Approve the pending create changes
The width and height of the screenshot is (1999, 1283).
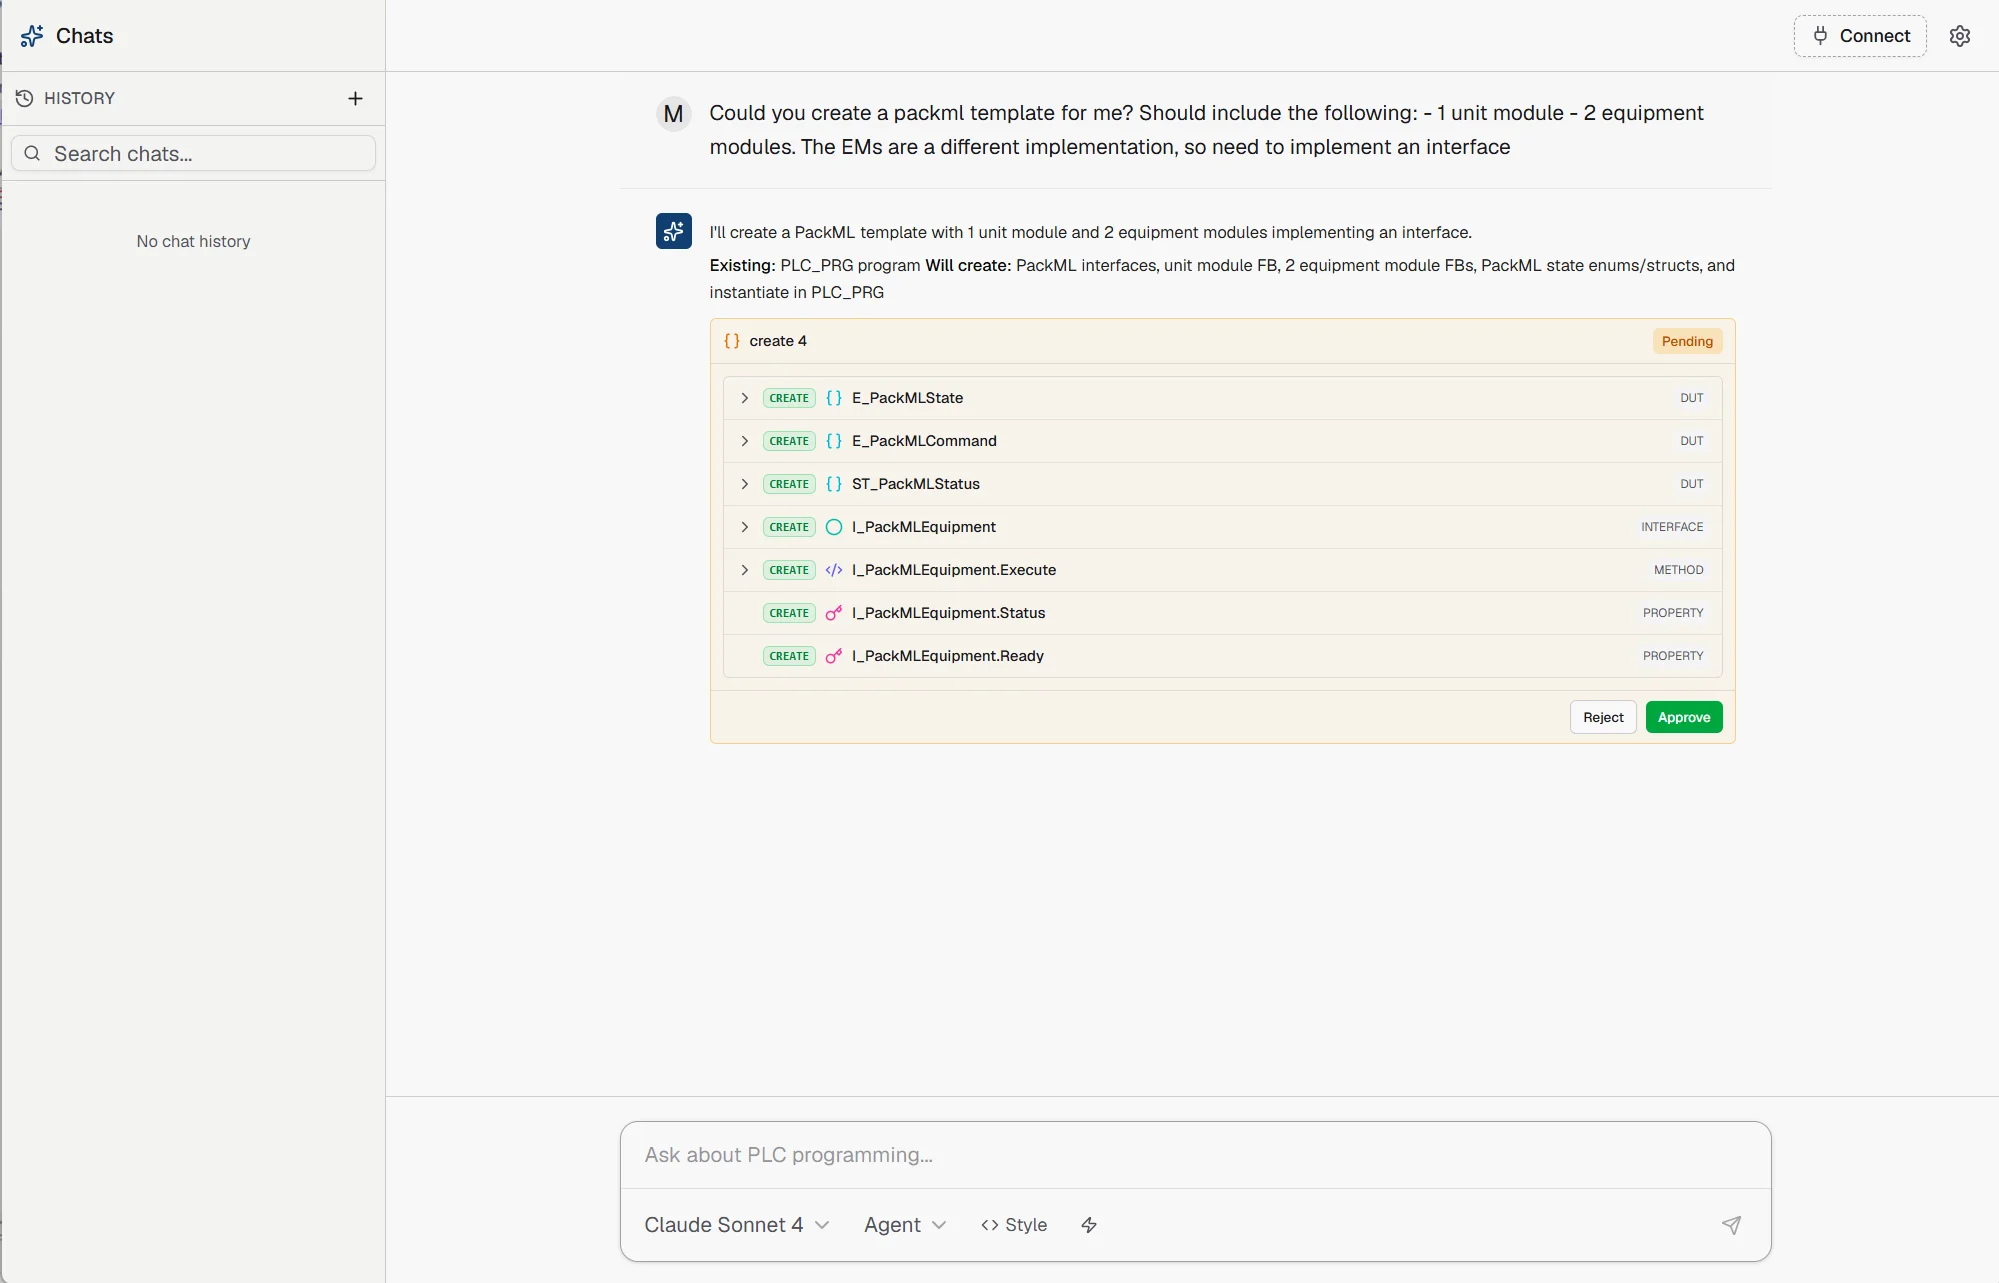(1683, 717)
